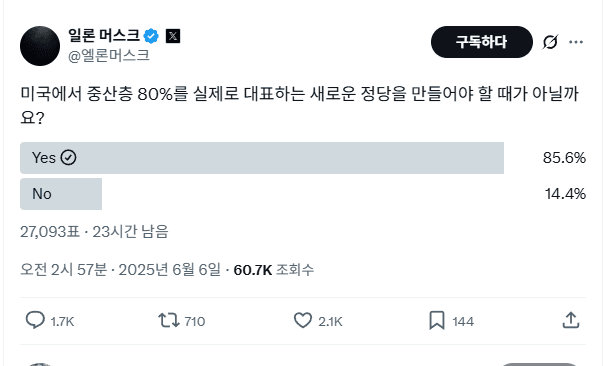Screen dimensions: 608x366
Task: Open the @엘론머스크 handle link
Action: tap(109, 55)
